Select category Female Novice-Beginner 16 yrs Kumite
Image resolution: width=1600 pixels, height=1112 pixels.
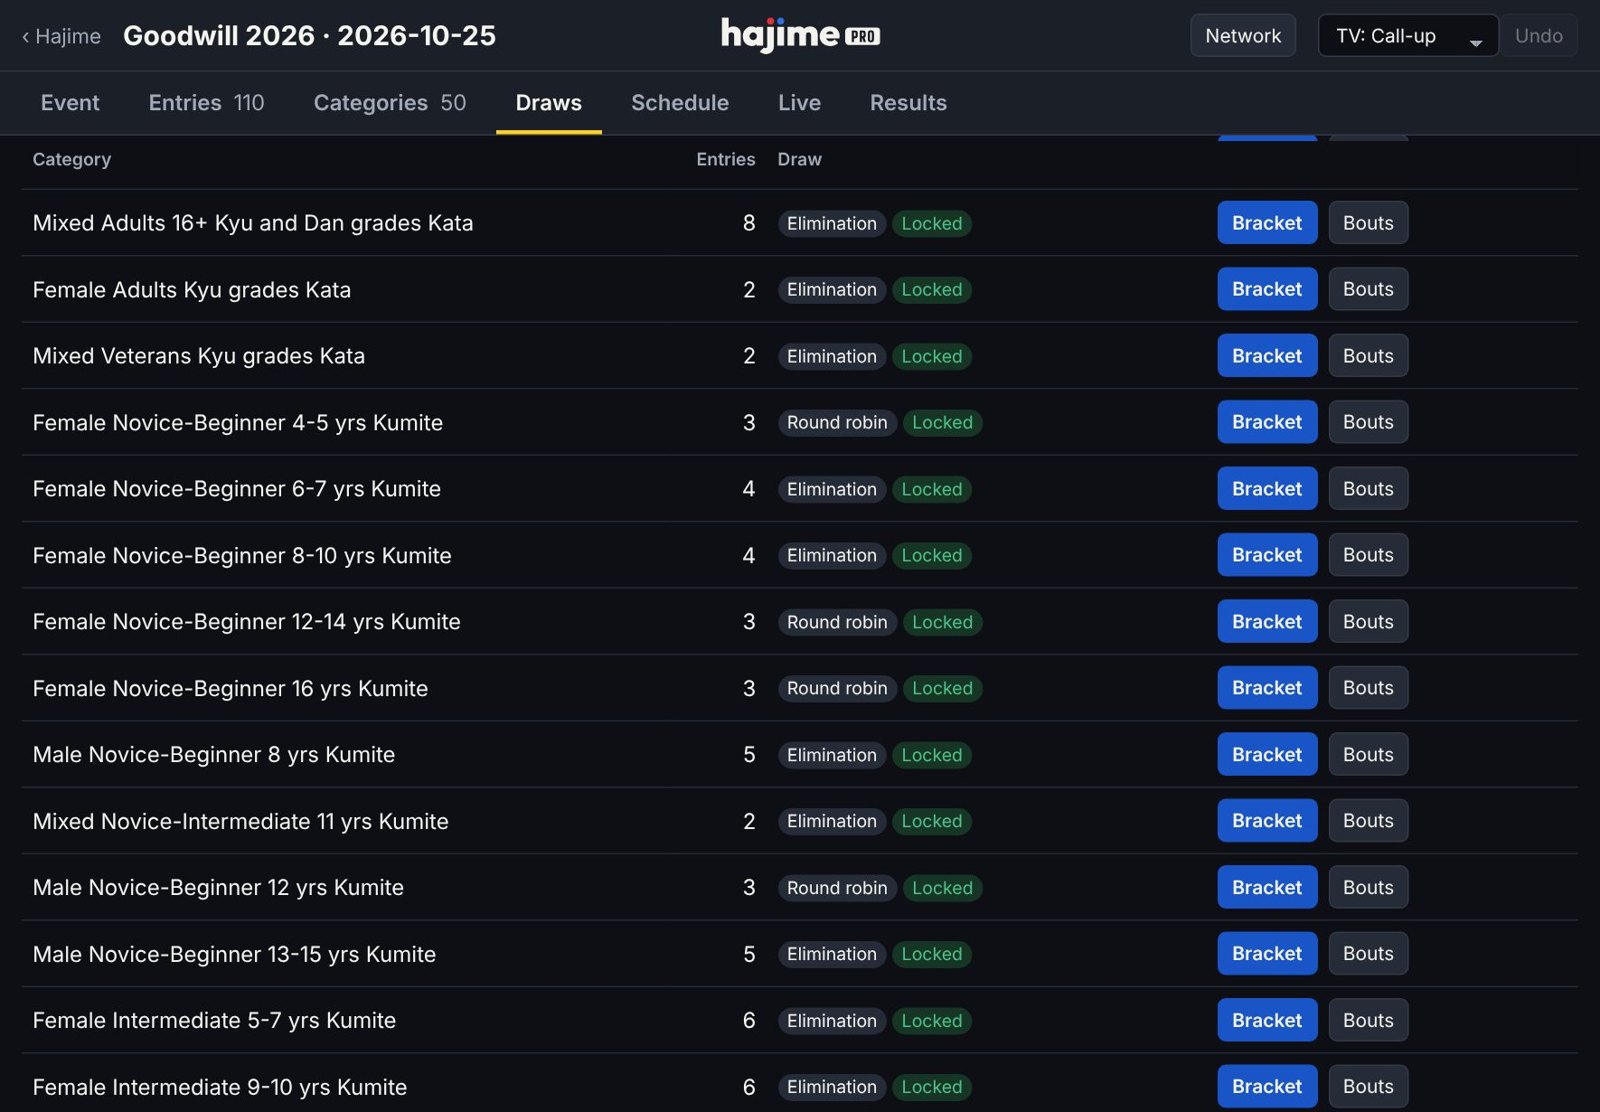[x=230, y=688]
